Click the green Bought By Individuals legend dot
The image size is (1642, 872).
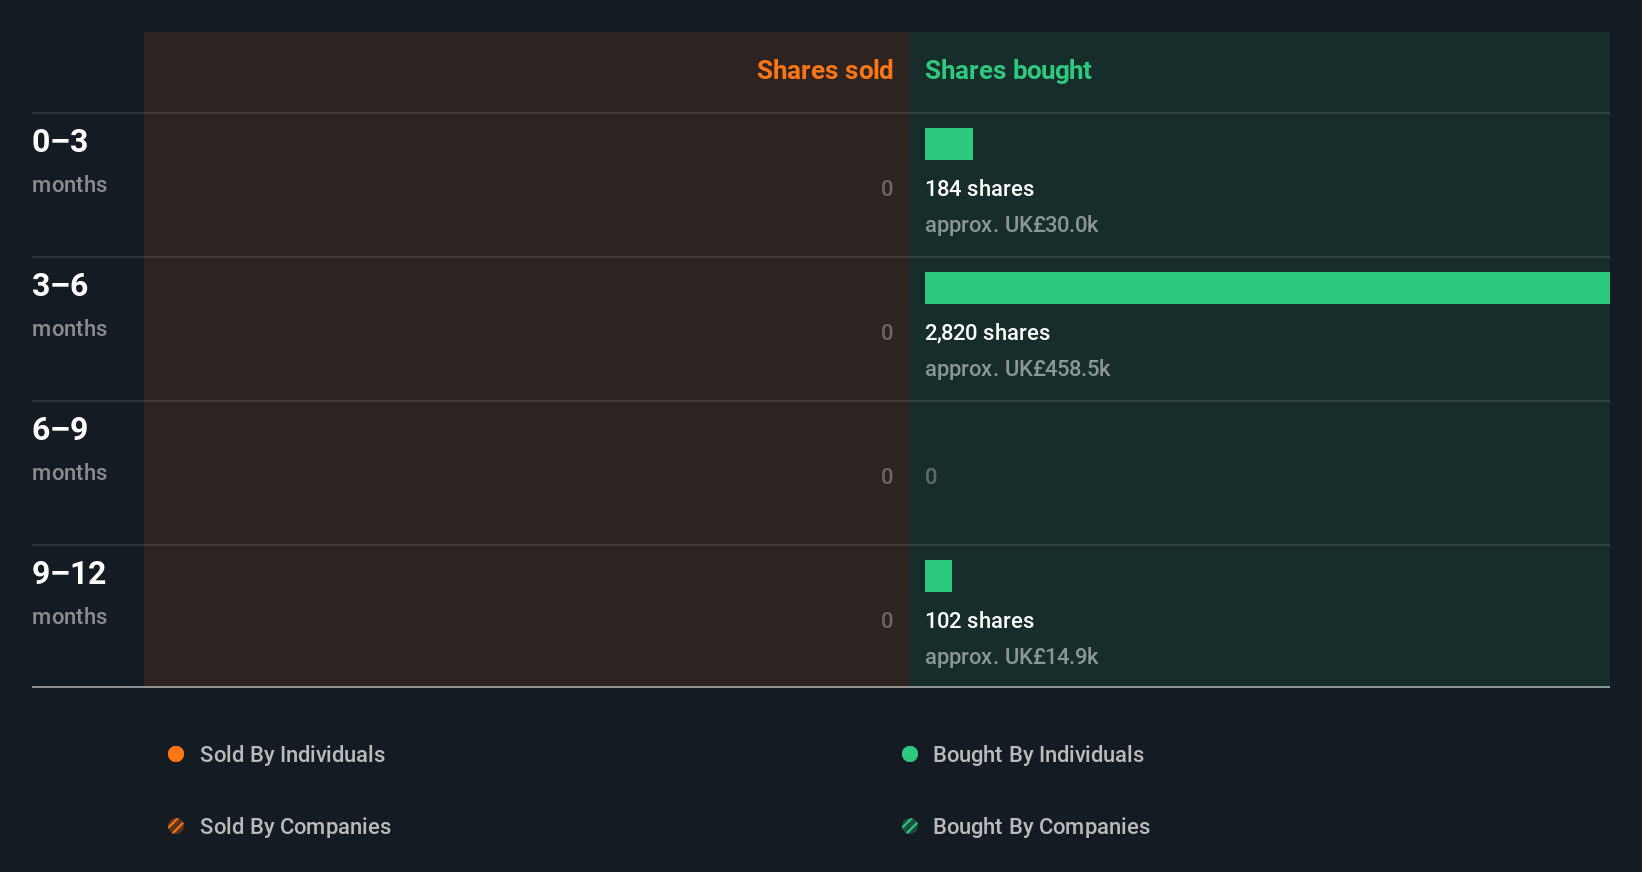pos(910,754)
